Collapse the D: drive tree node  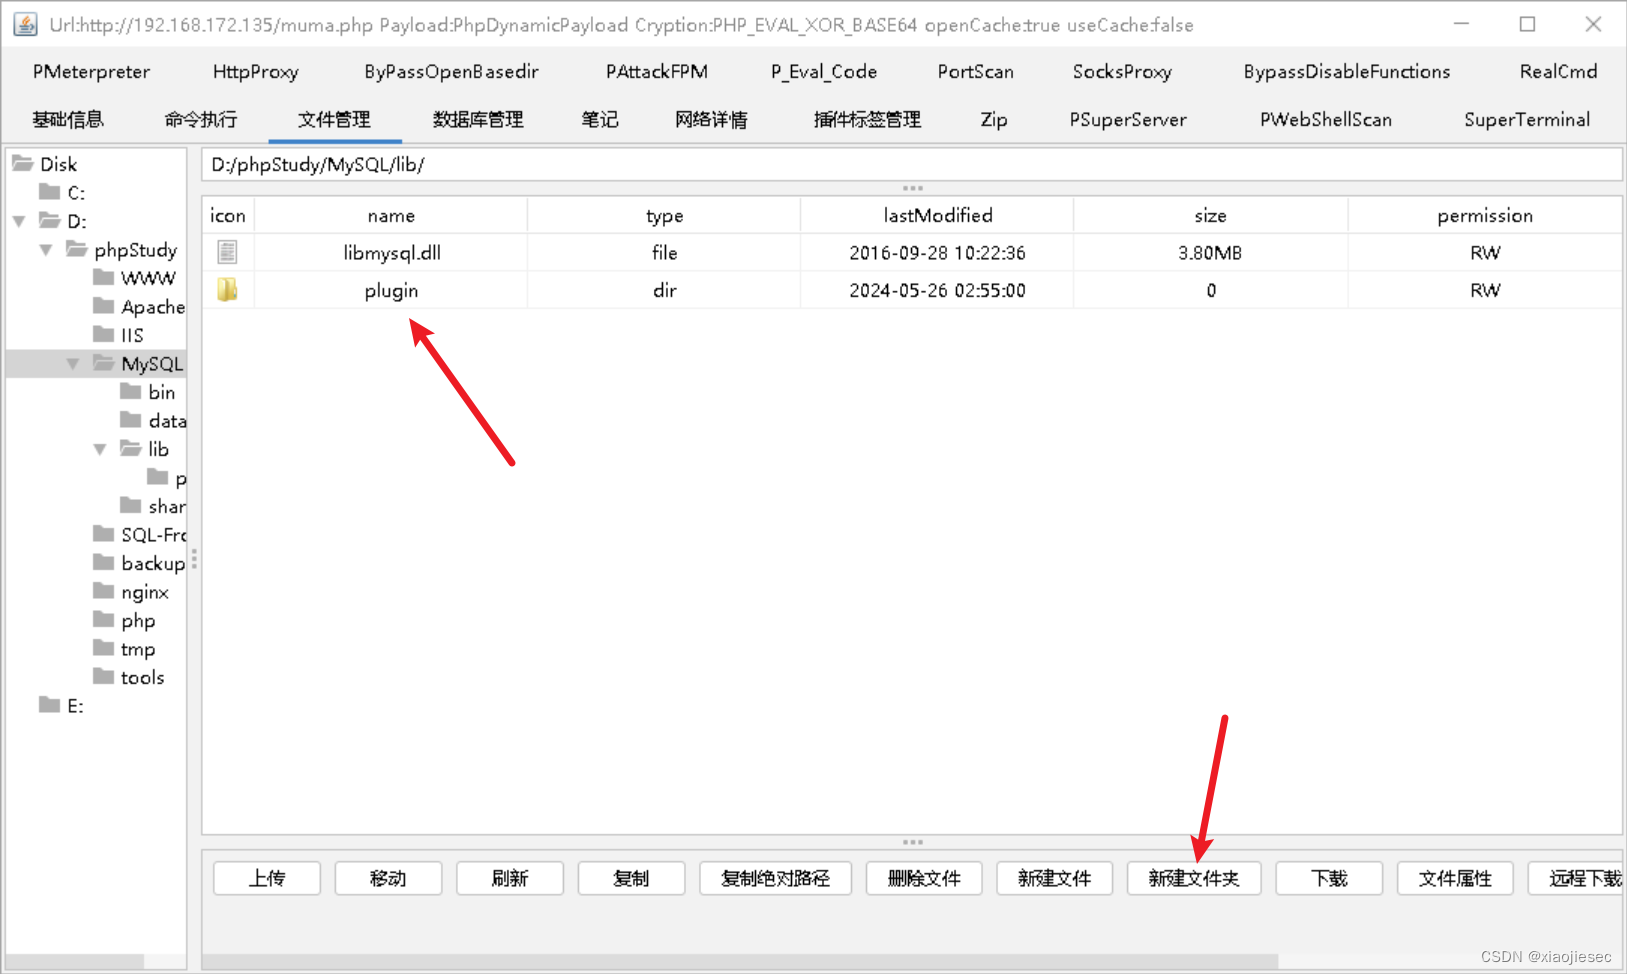tap(18, 221)
